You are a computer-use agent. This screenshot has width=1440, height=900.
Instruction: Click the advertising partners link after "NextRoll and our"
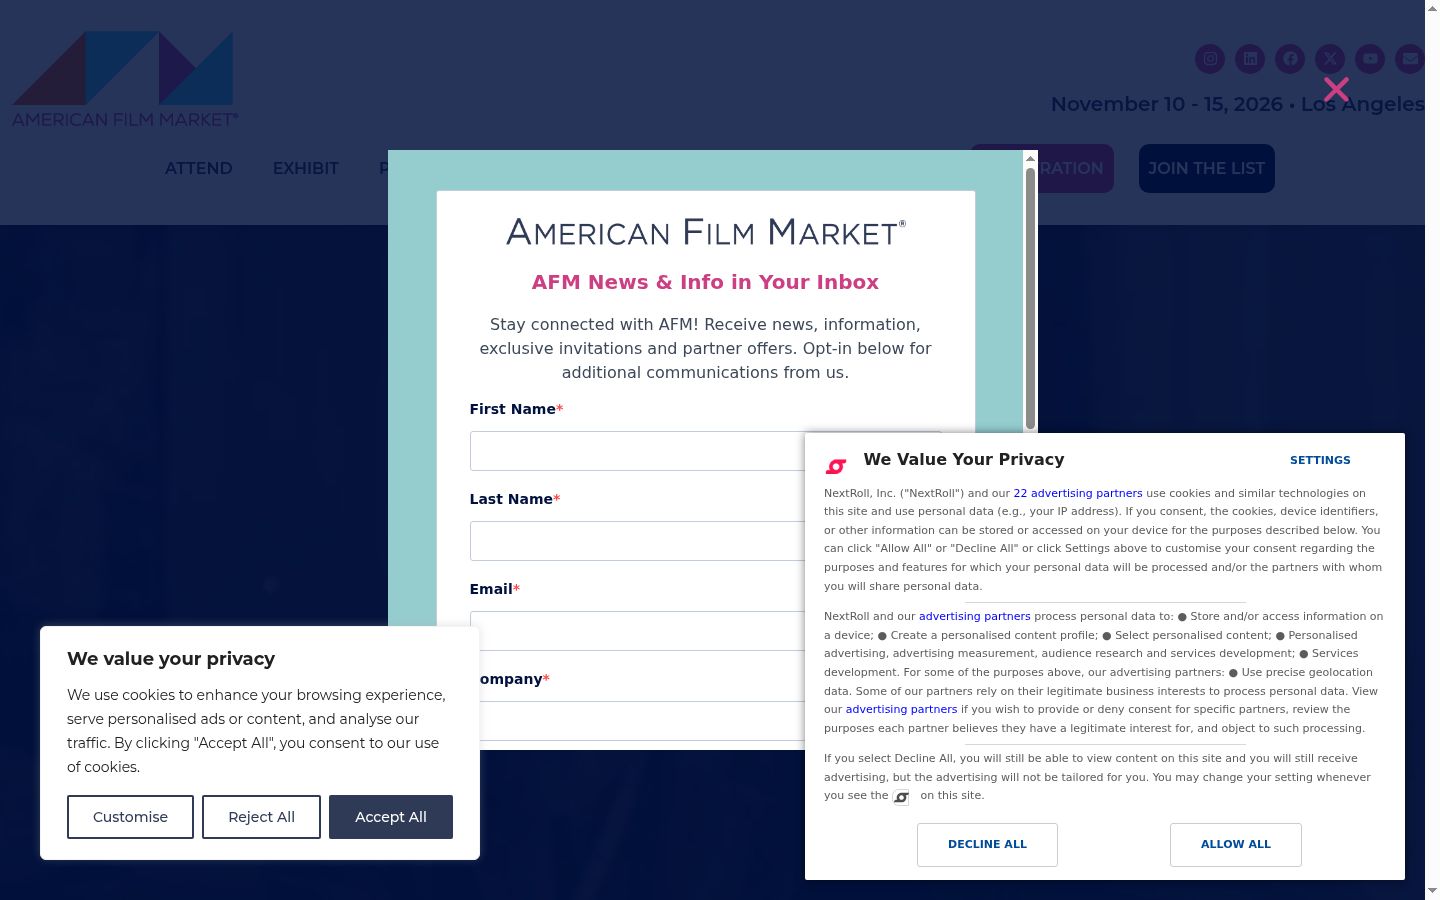pos(975,616)
